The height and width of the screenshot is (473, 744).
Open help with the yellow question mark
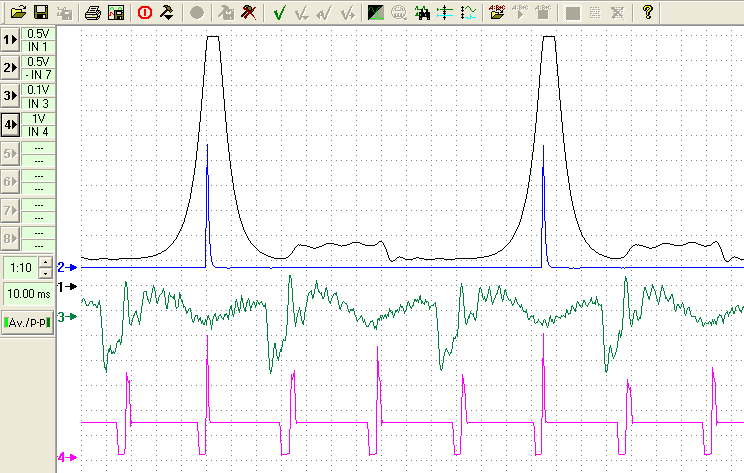648,12
